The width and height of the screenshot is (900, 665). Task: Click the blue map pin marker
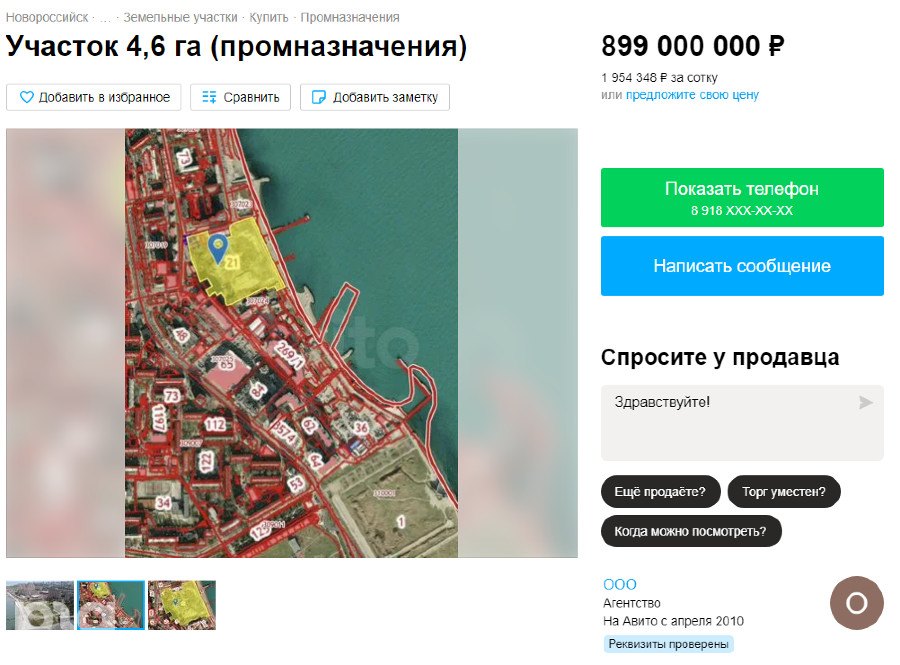pos(218,249)
